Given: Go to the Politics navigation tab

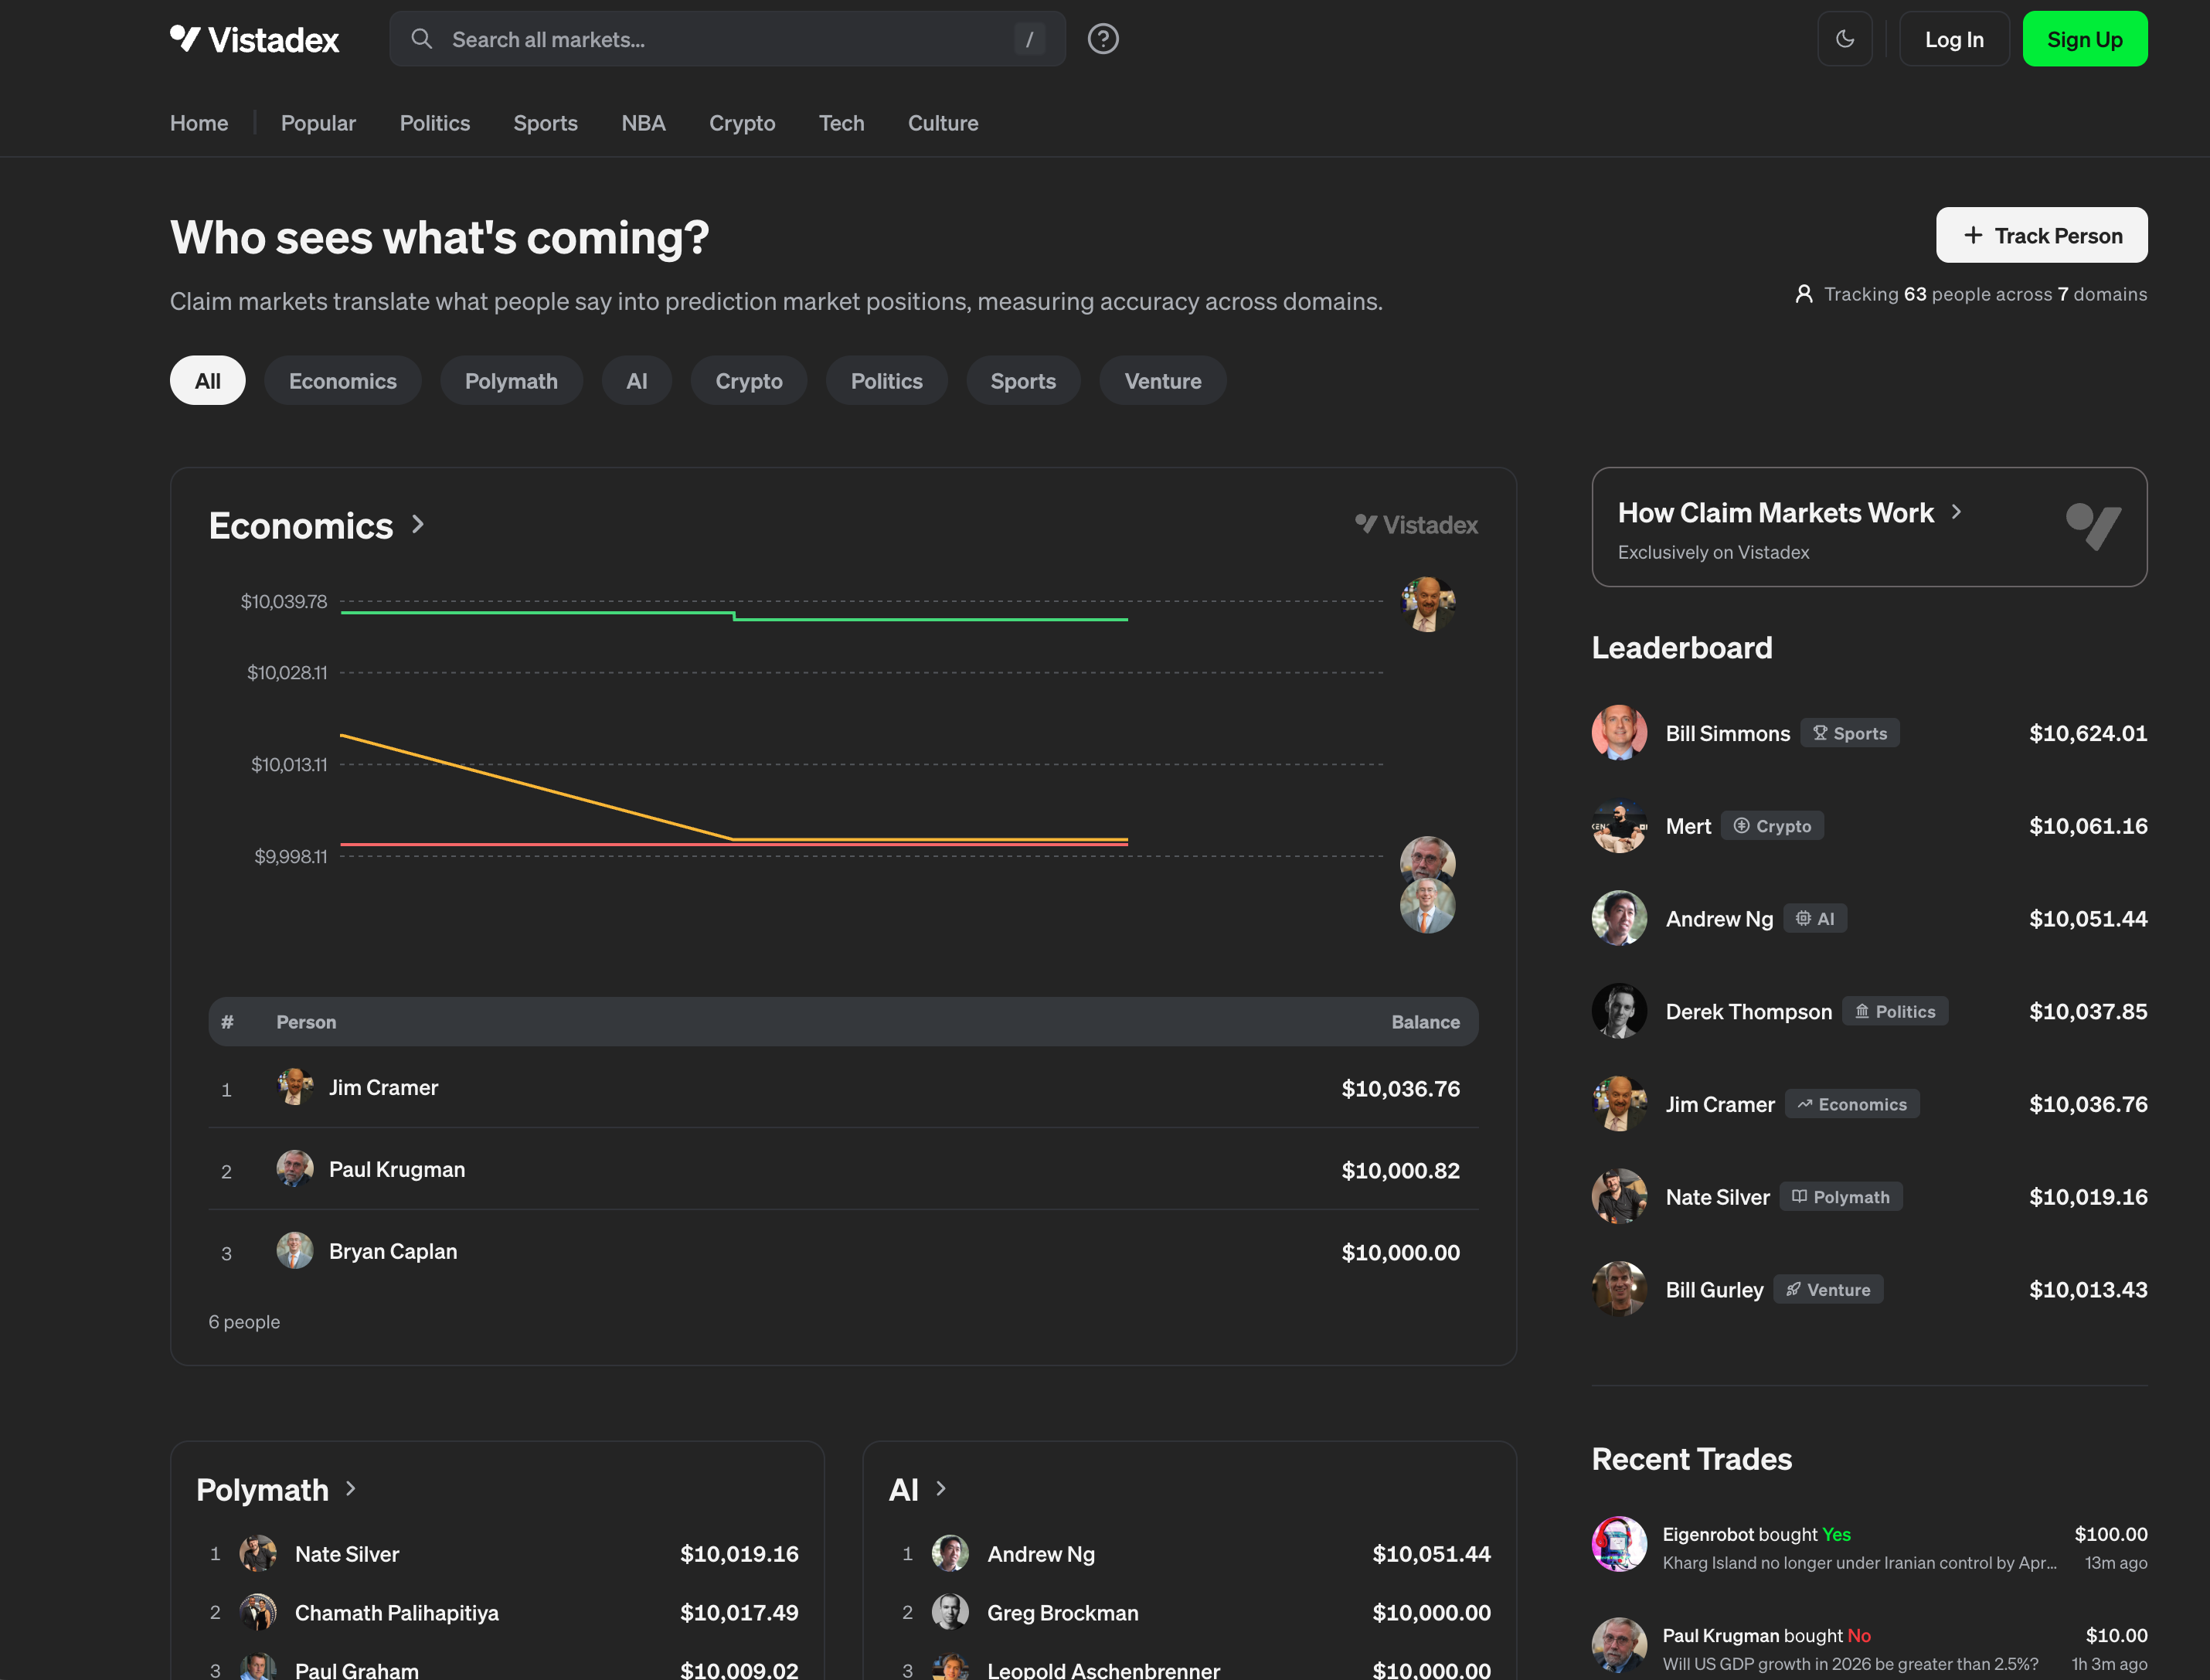Looking at the screenshot, I should (x=434, y=123).
